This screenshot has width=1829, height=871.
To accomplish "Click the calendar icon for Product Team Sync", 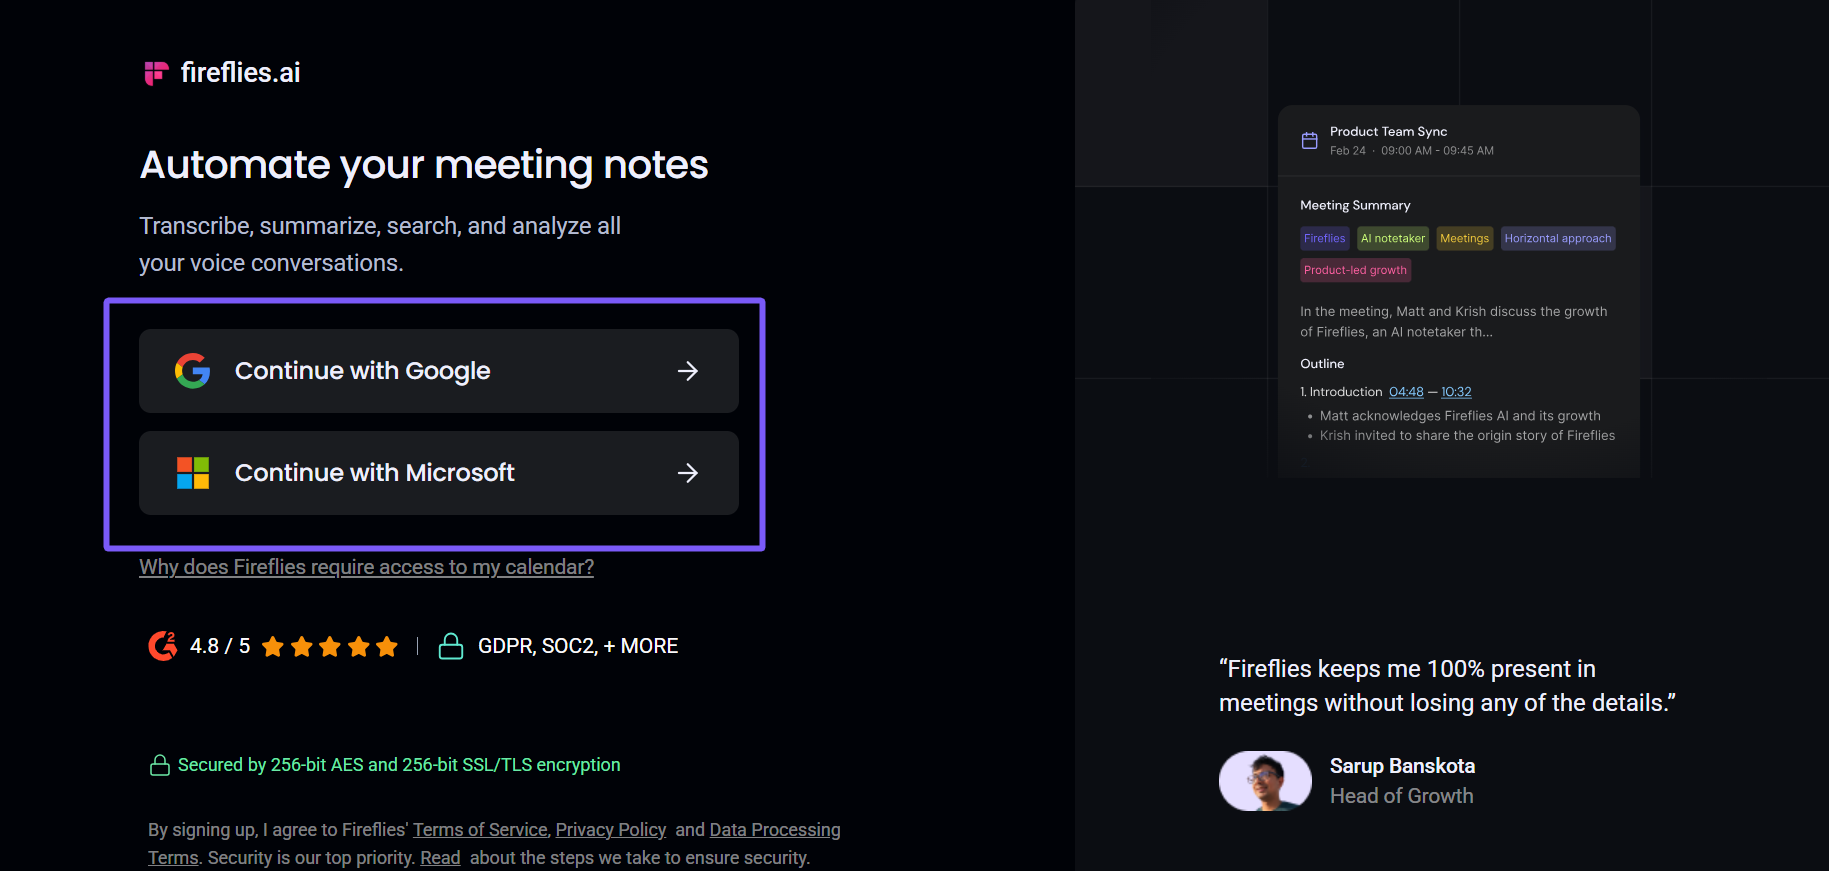I will pyautogui.click(x=1309, y=141).
